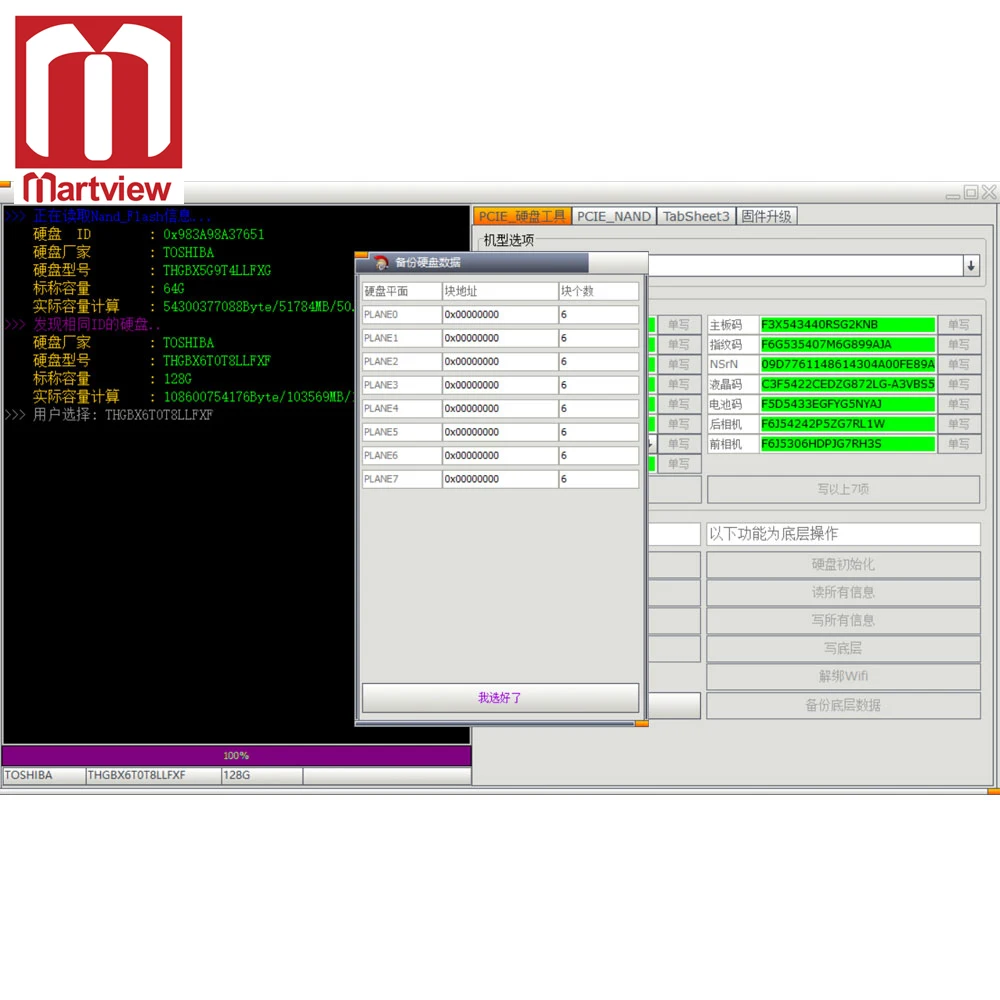
Task: Click 单写 button next to 指纹码
Action: pyautogui.click(x=959, y=344)
